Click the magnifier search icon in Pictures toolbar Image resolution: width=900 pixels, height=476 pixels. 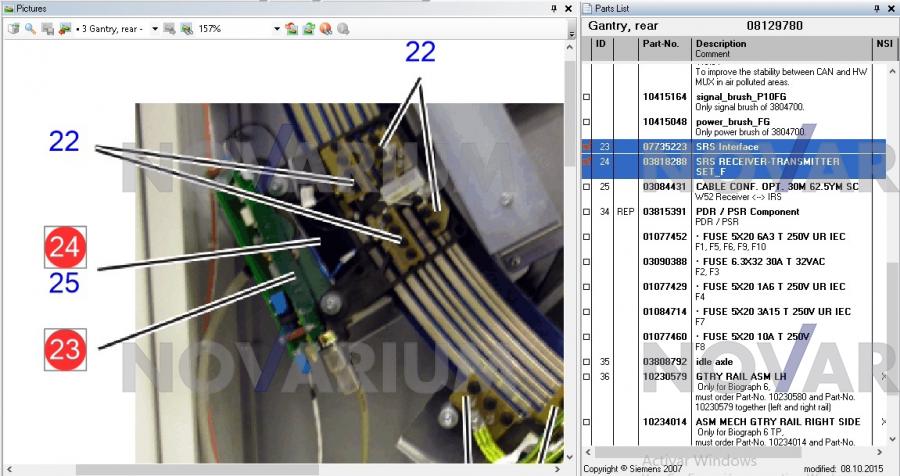click(30, 29)
